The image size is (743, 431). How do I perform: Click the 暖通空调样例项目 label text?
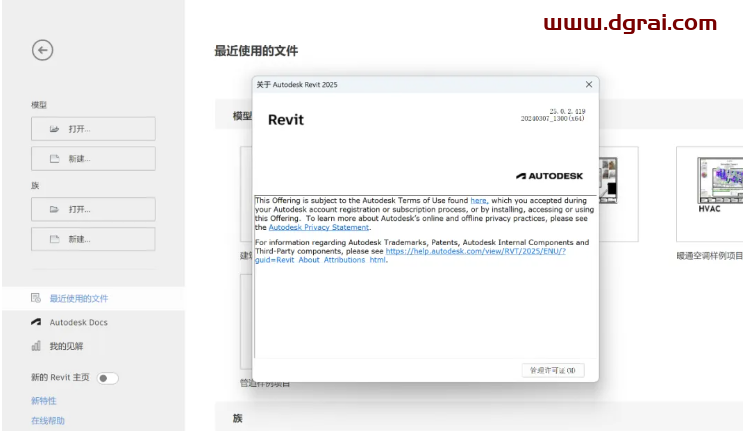[709, 256]
